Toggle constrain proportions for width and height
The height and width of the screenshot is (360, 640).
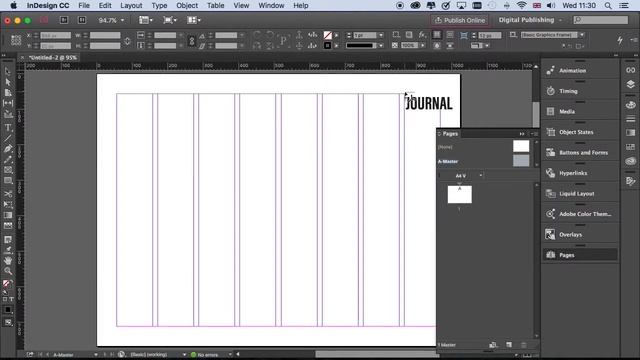127,40
